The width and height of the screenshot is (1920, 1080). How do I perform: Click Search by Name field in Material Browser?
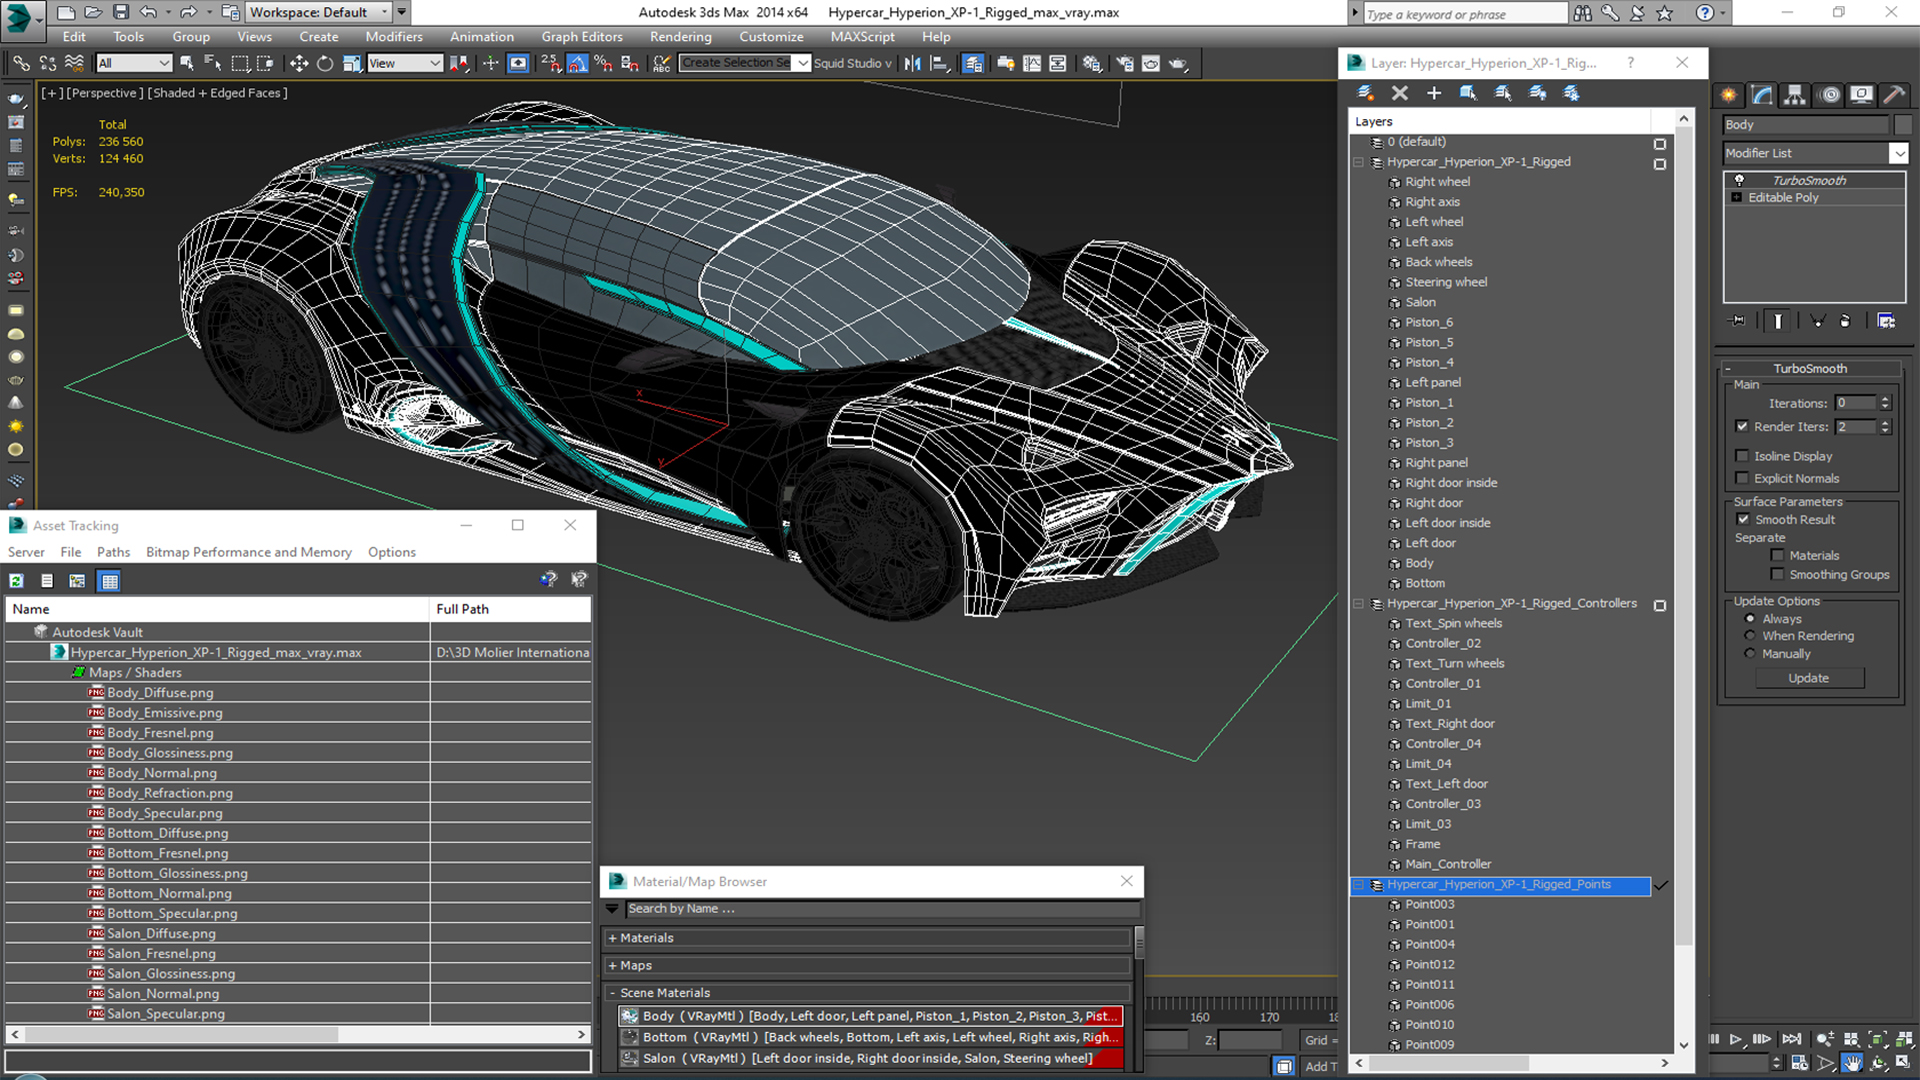tap(881, 909)
